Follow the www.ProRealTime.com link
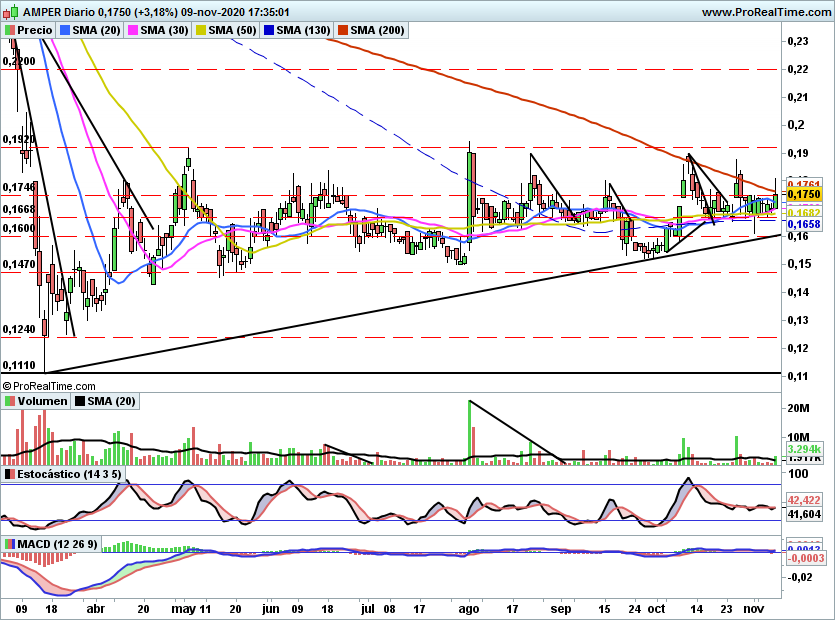This screenshot has height=620, width=835. point(766,12)
